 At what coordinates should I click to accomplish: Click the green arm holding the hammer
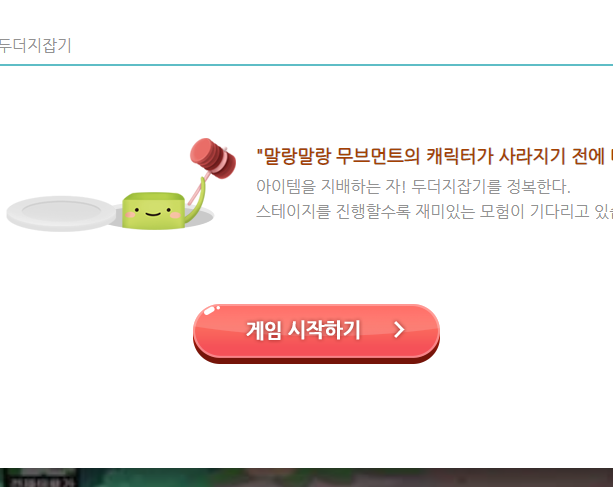click(196, 202)
